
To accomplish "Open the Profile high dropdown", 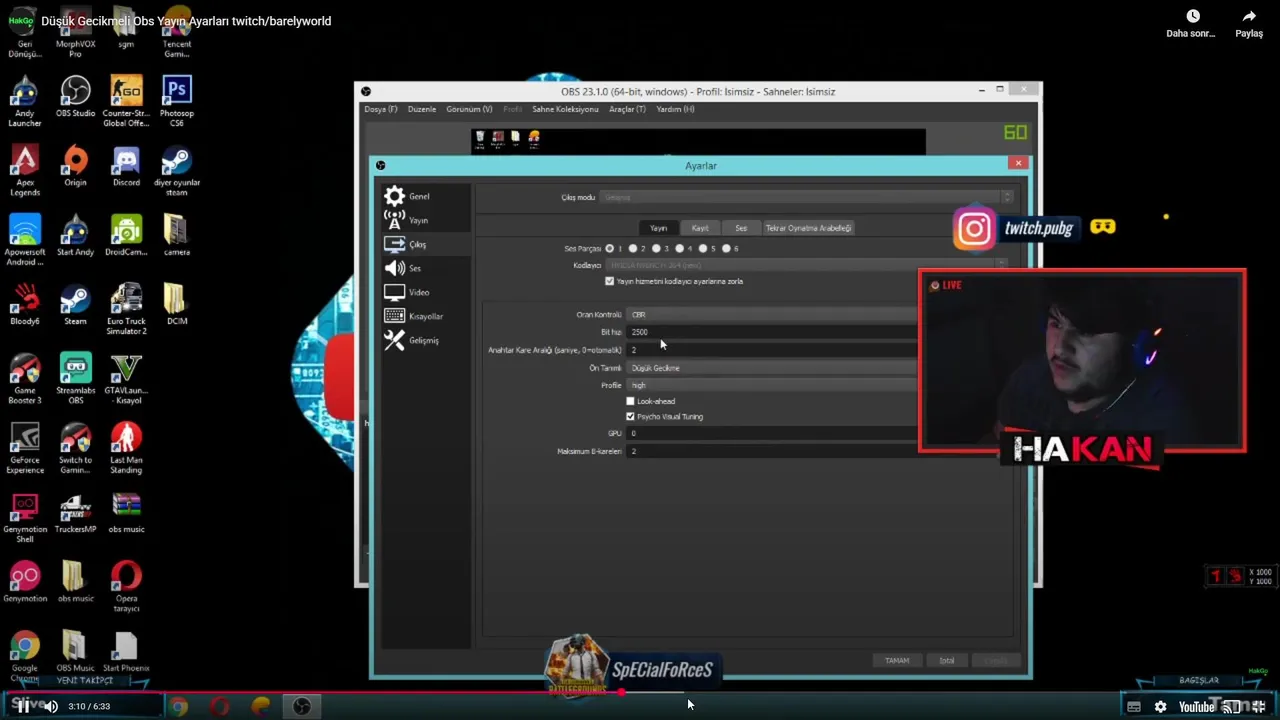I will pos(772,385).
